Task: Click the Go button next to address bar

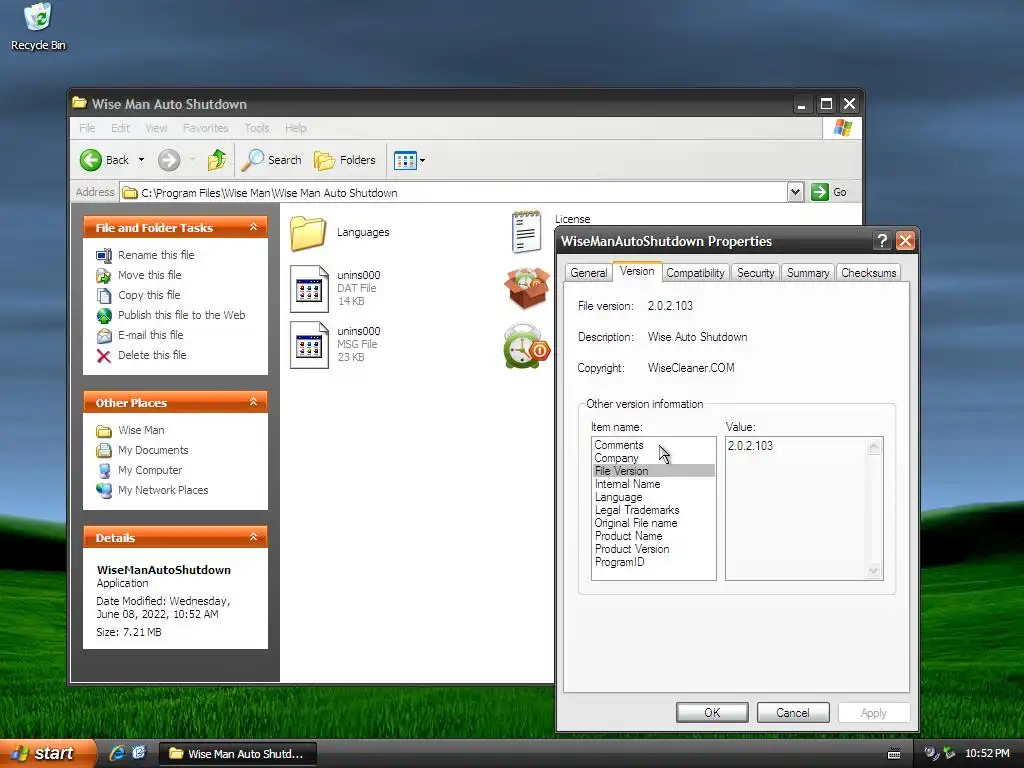Action: (829, 192)
